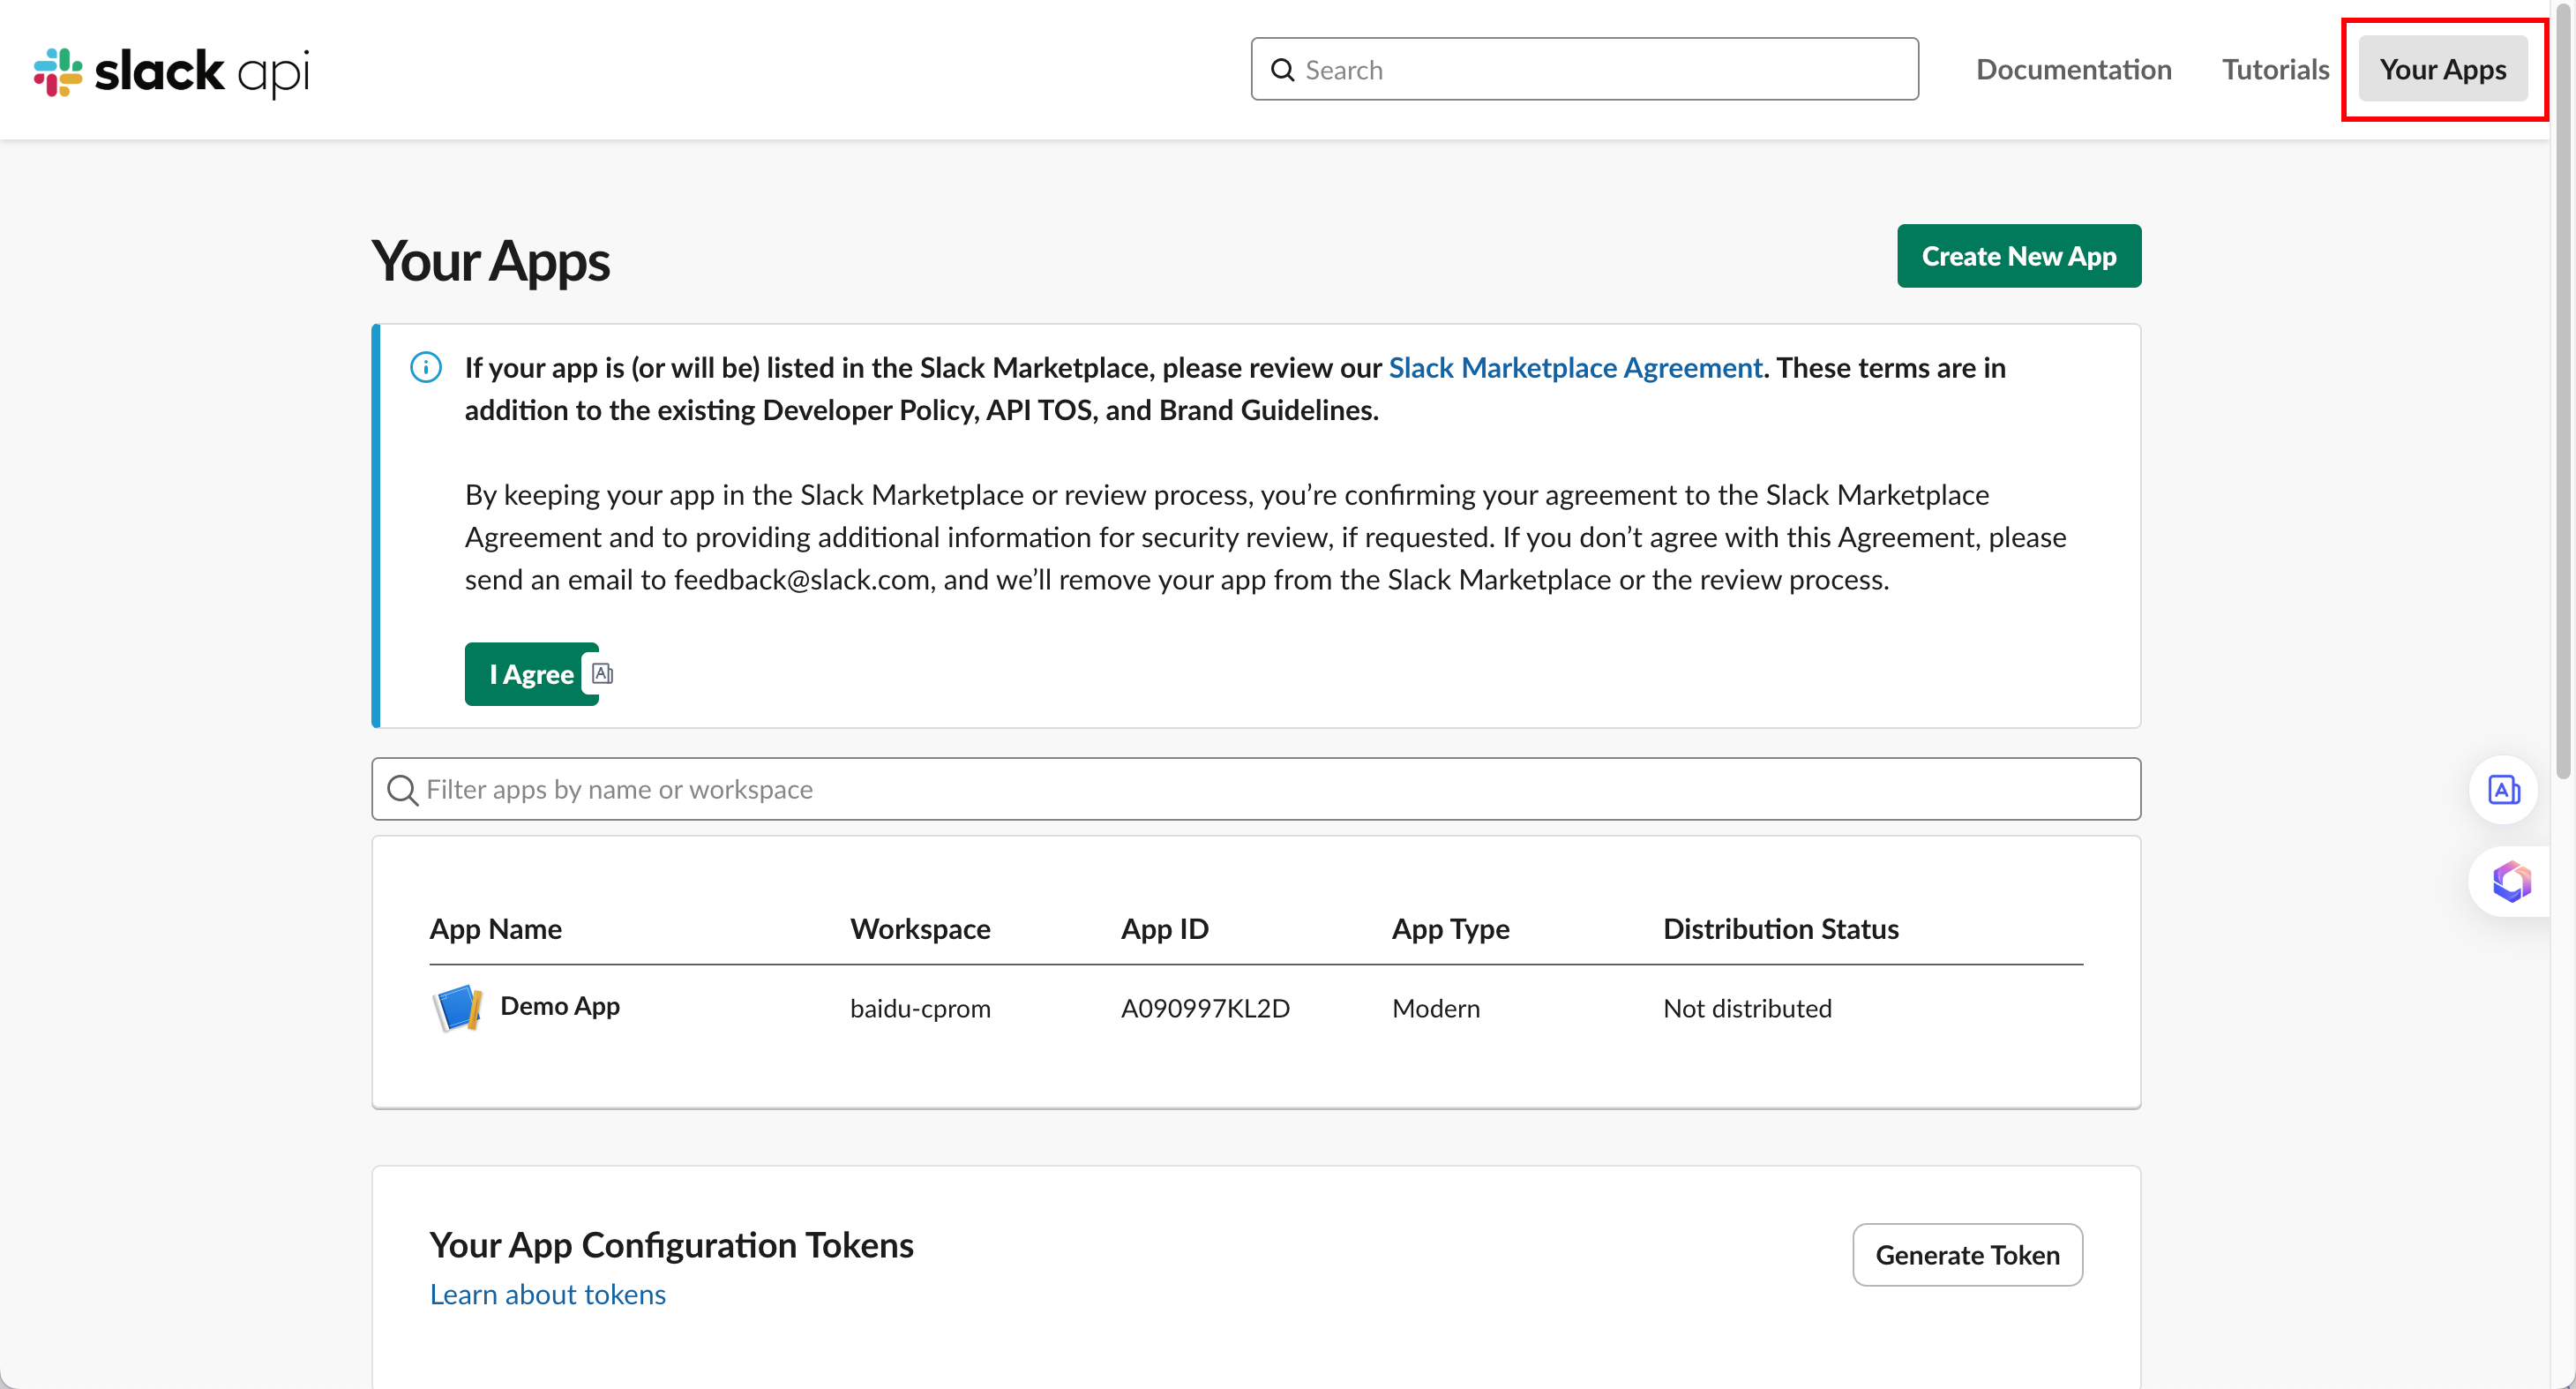Open the Demo App entry
Screen dimensions: 2576x1389
pyautogui.click(x=559, y=1006)
